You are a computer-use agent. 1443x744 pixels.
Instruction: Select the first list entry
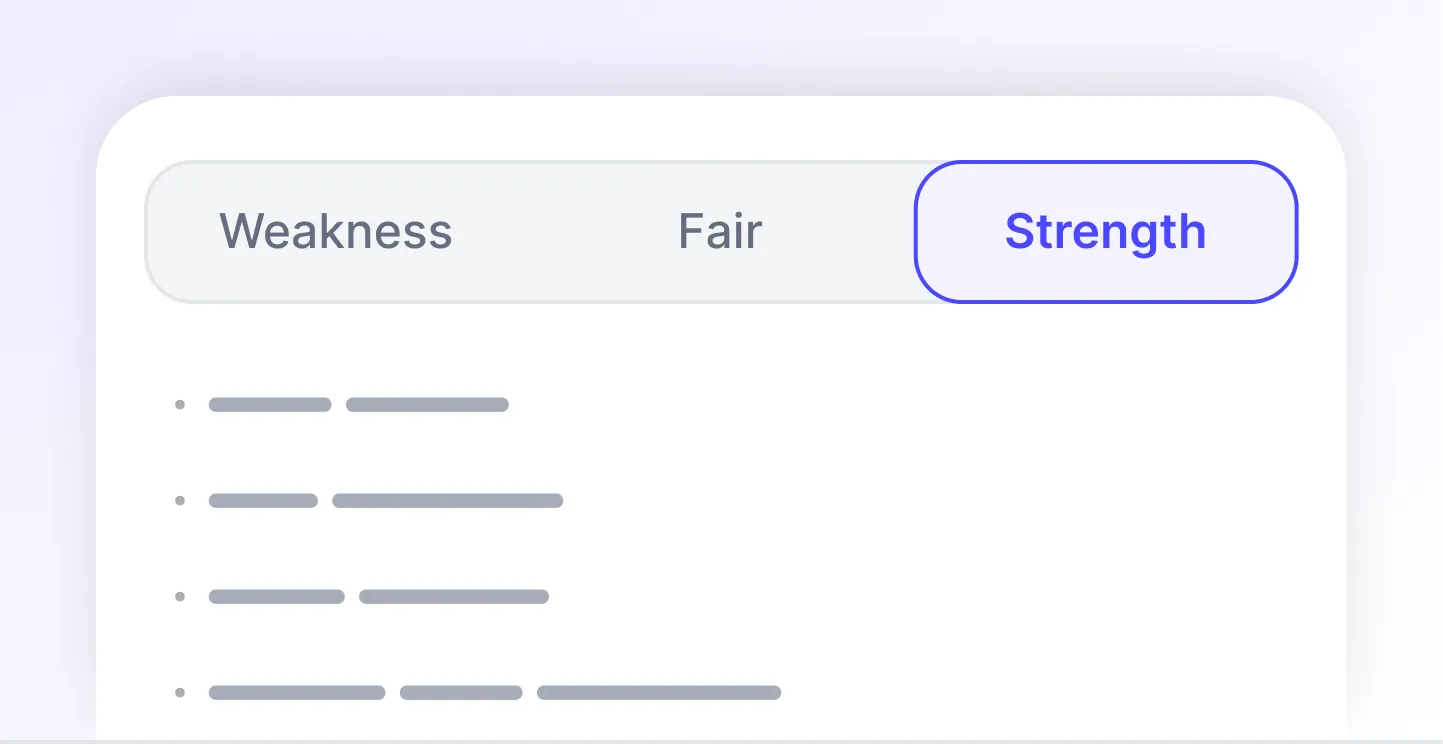pyautogui.click(x=340, y=404)
